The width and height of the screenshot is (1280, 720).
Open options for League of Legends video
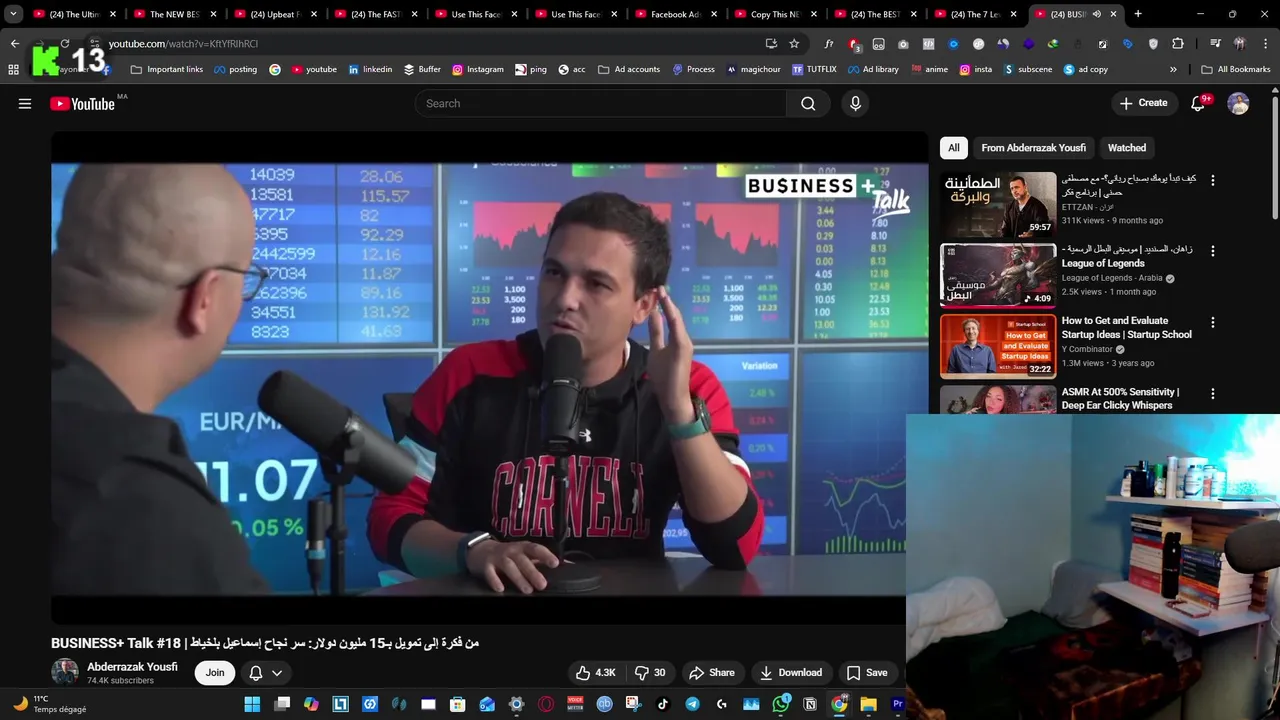[x=1213, y=251]
